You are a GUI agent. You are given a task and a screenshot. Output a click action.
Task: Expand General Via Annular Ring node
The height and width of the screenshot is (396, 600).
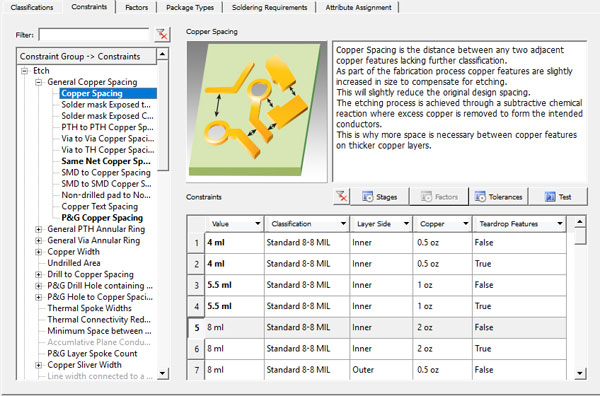[x=38, y=241]
